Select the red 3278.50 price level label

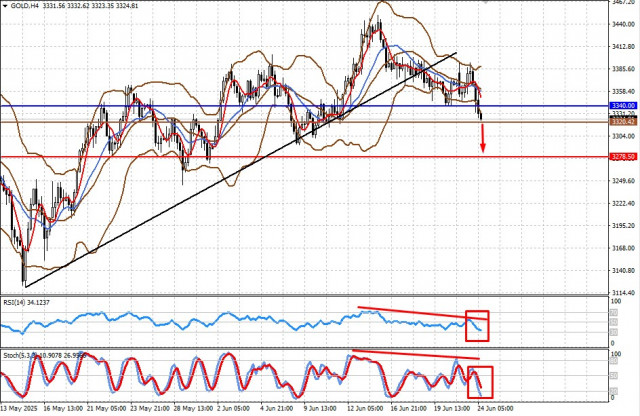pyautogui.click(x=623, y=157)
